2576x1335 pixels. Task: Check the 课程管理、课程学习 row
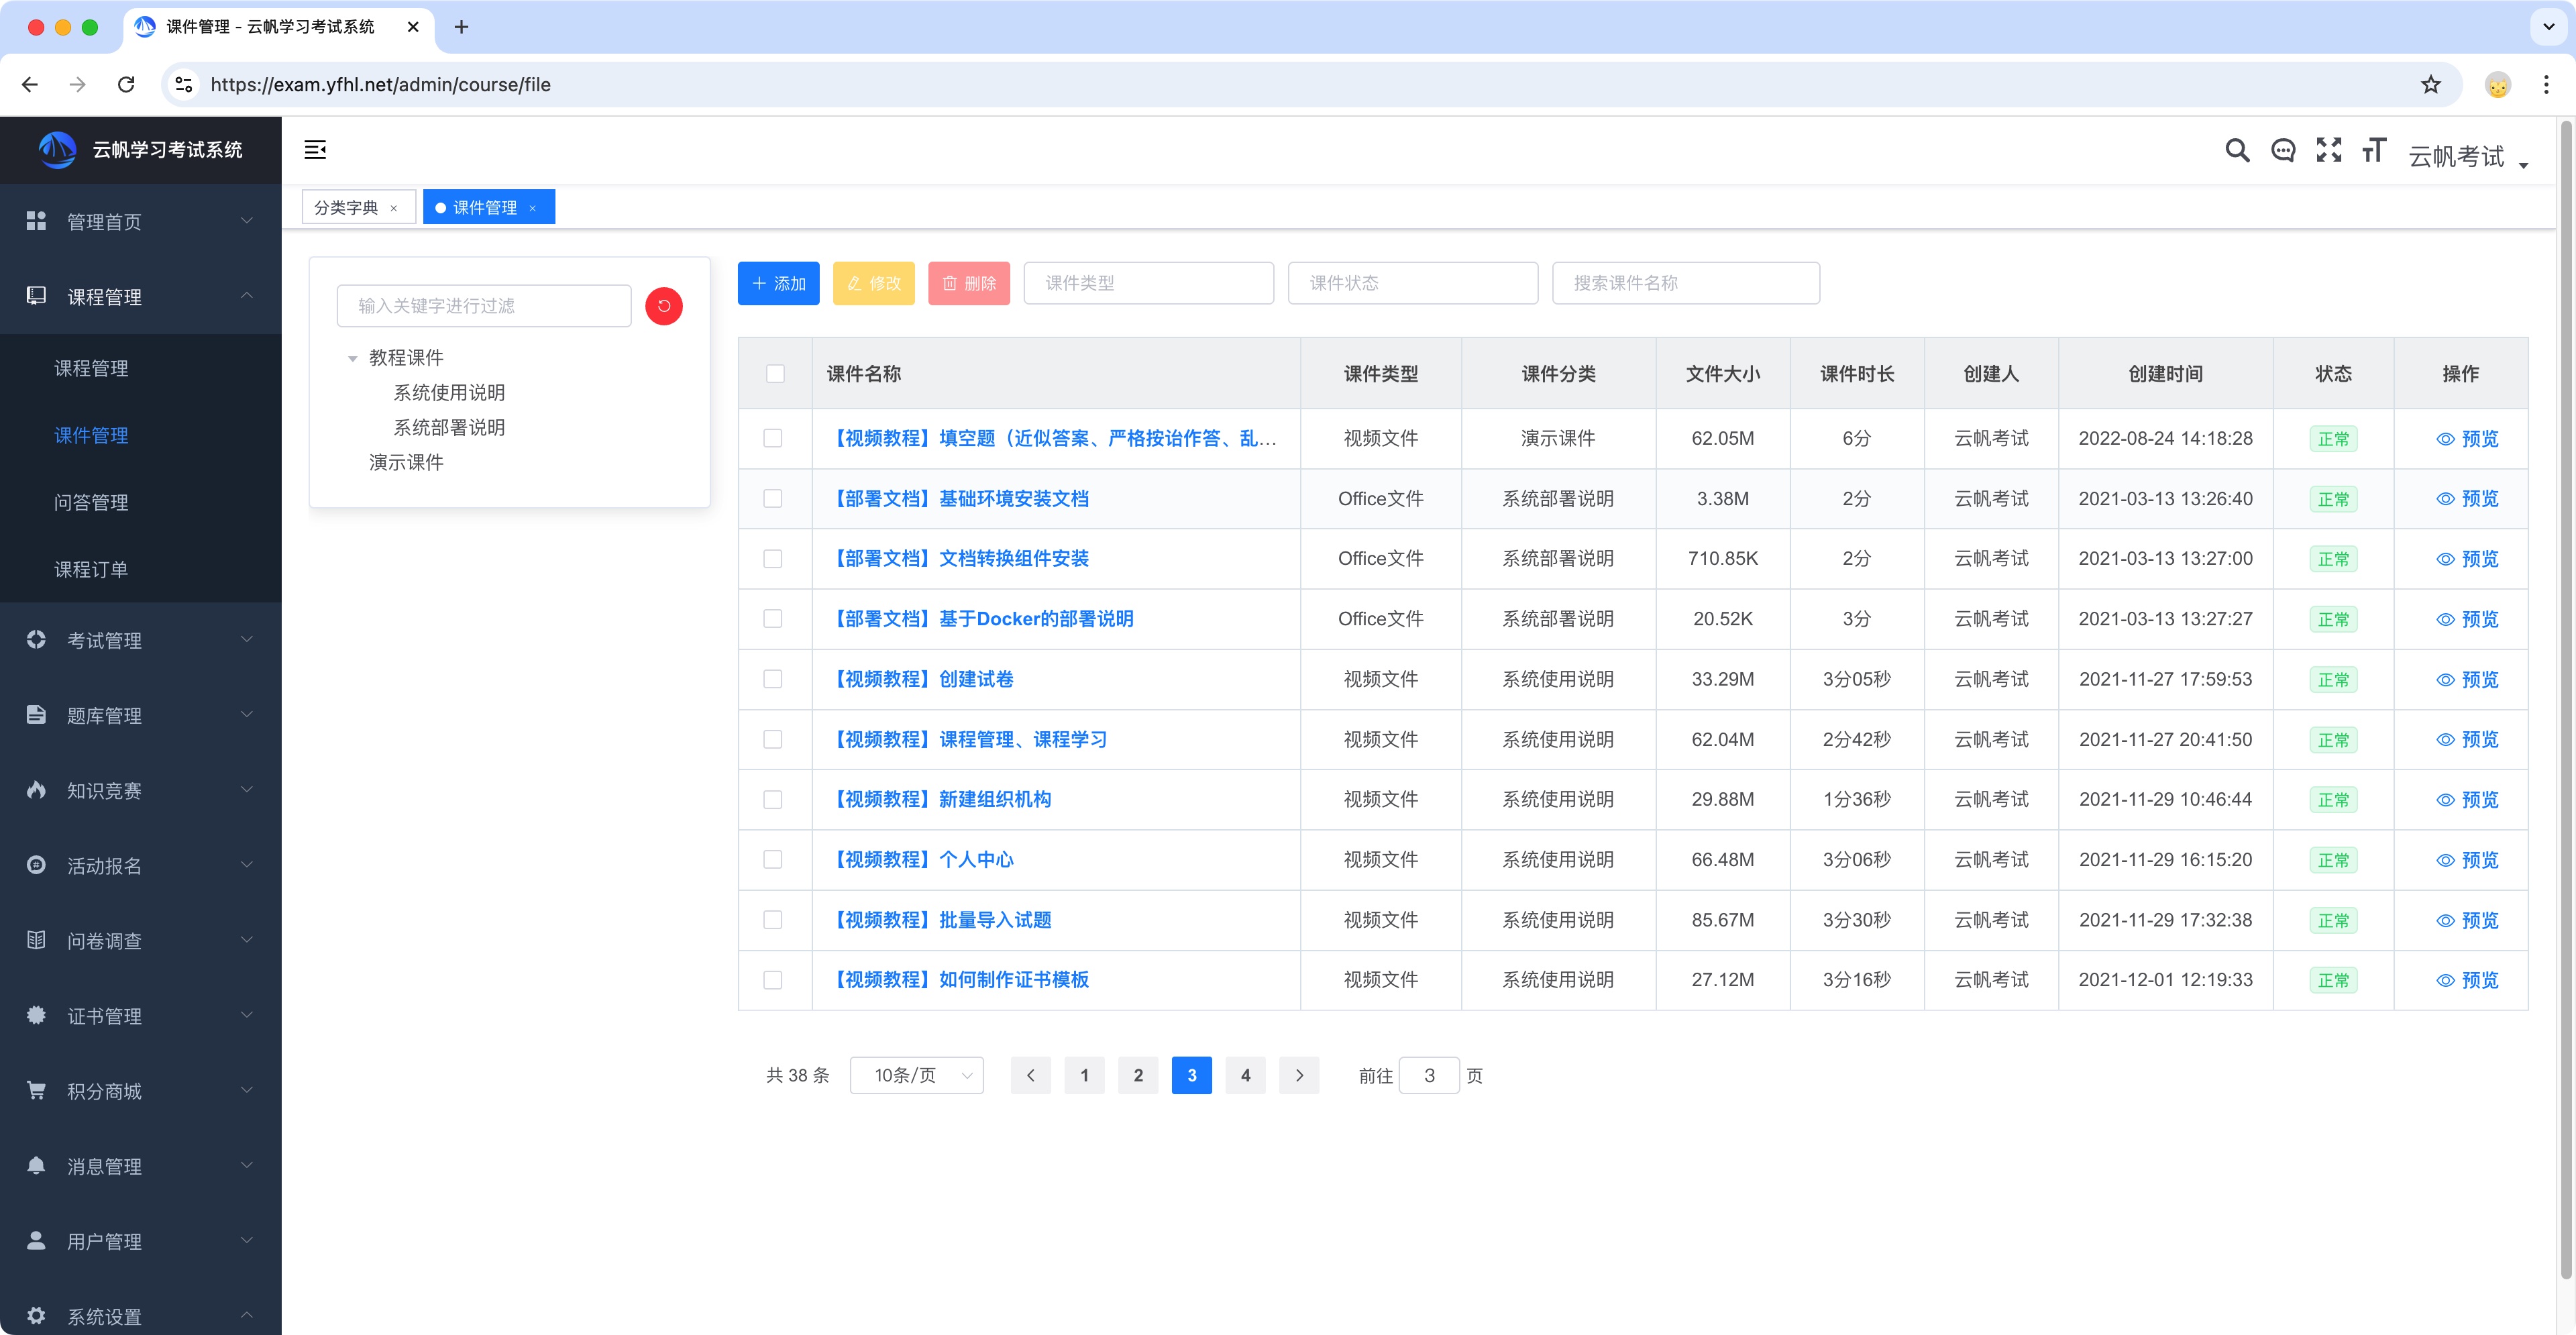click(x=773, y=739)
